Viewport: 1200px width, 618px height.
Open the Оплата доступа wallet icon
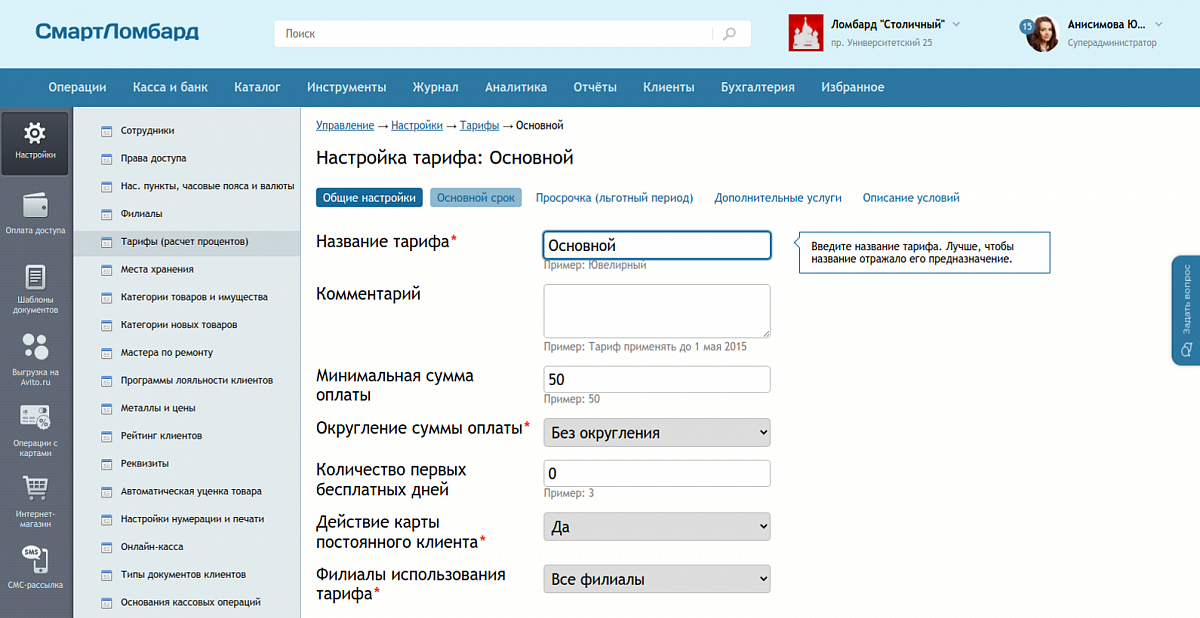[35, 206]
